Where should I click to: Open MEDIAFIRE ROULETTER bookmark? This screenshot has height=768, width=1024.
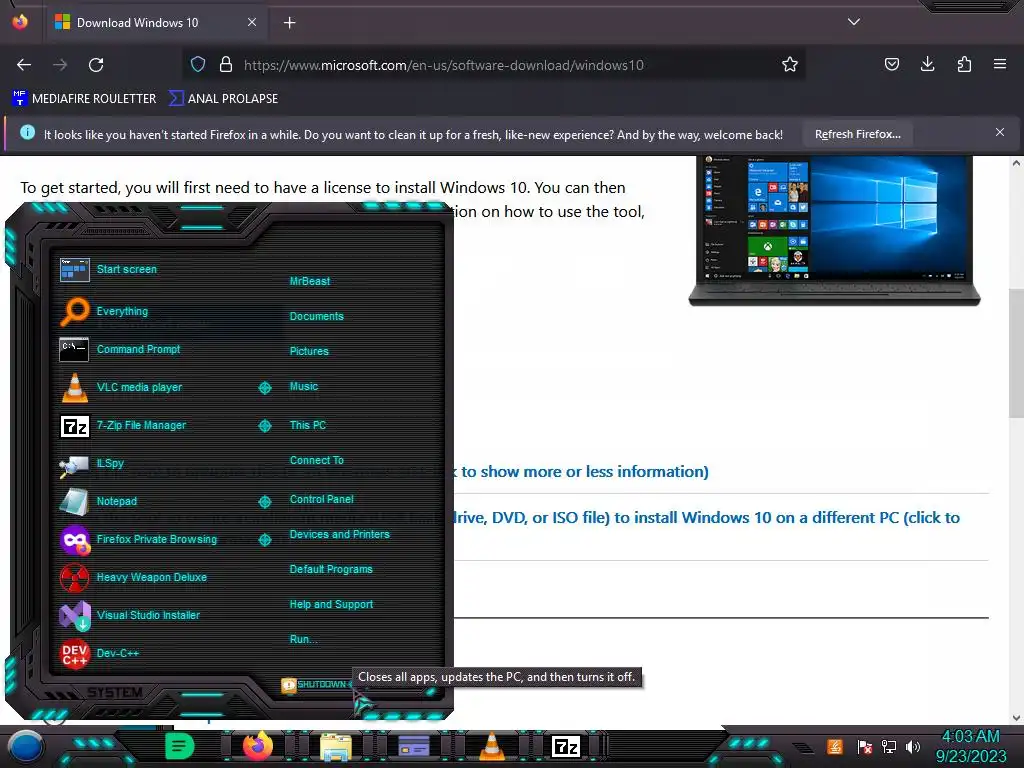click(x=84, y=99)
